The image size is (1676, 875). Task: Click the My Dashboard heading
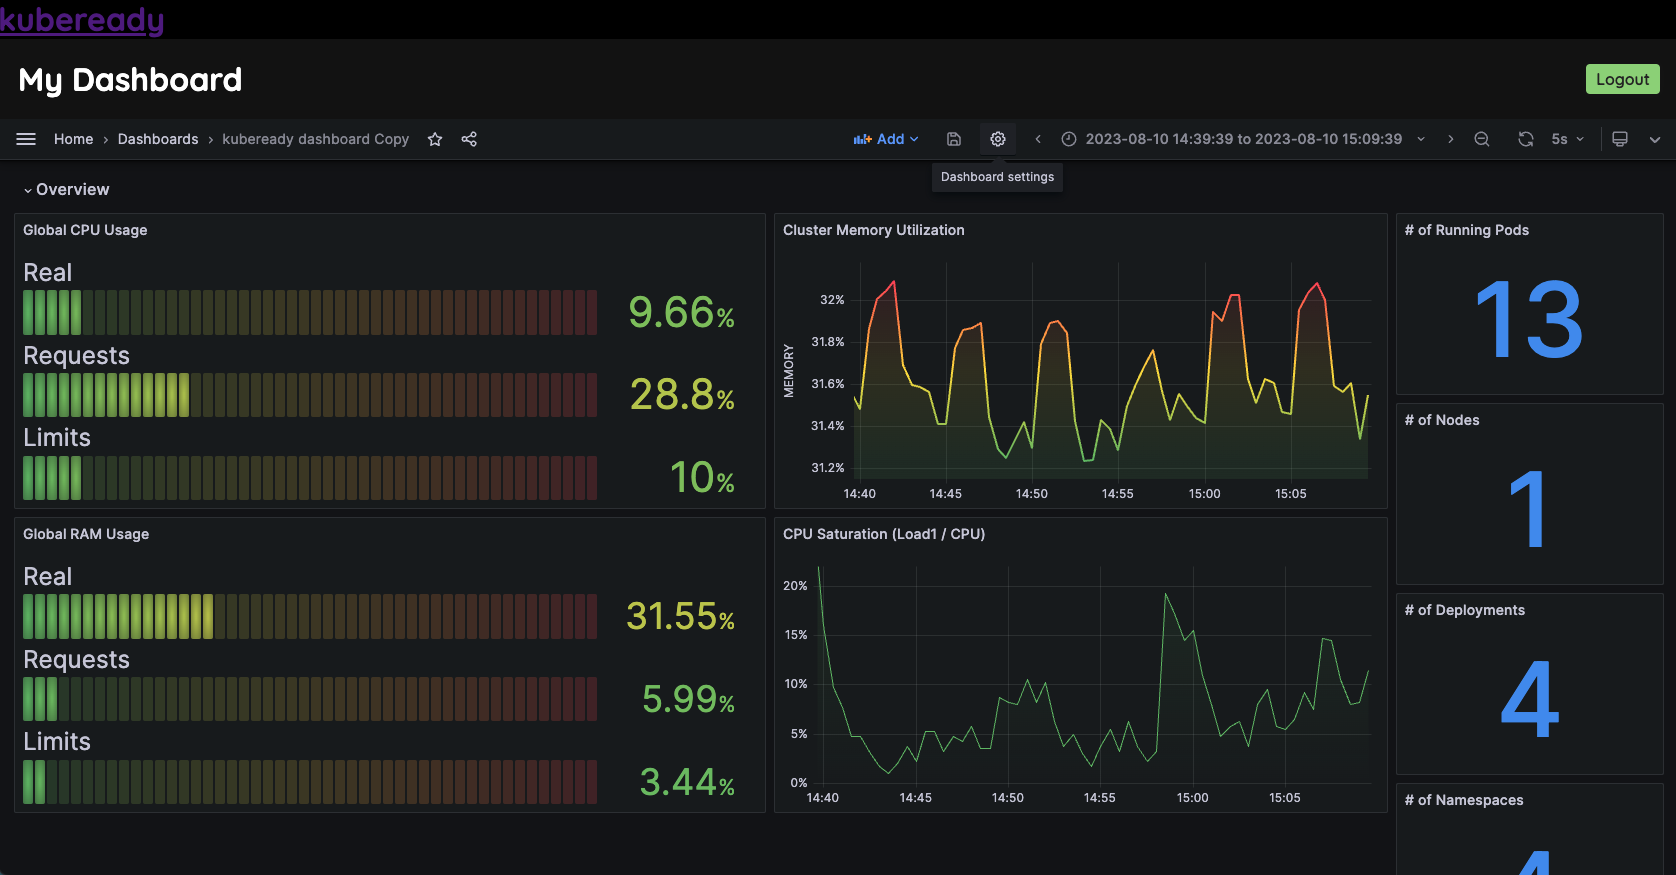tap(130, 80)
